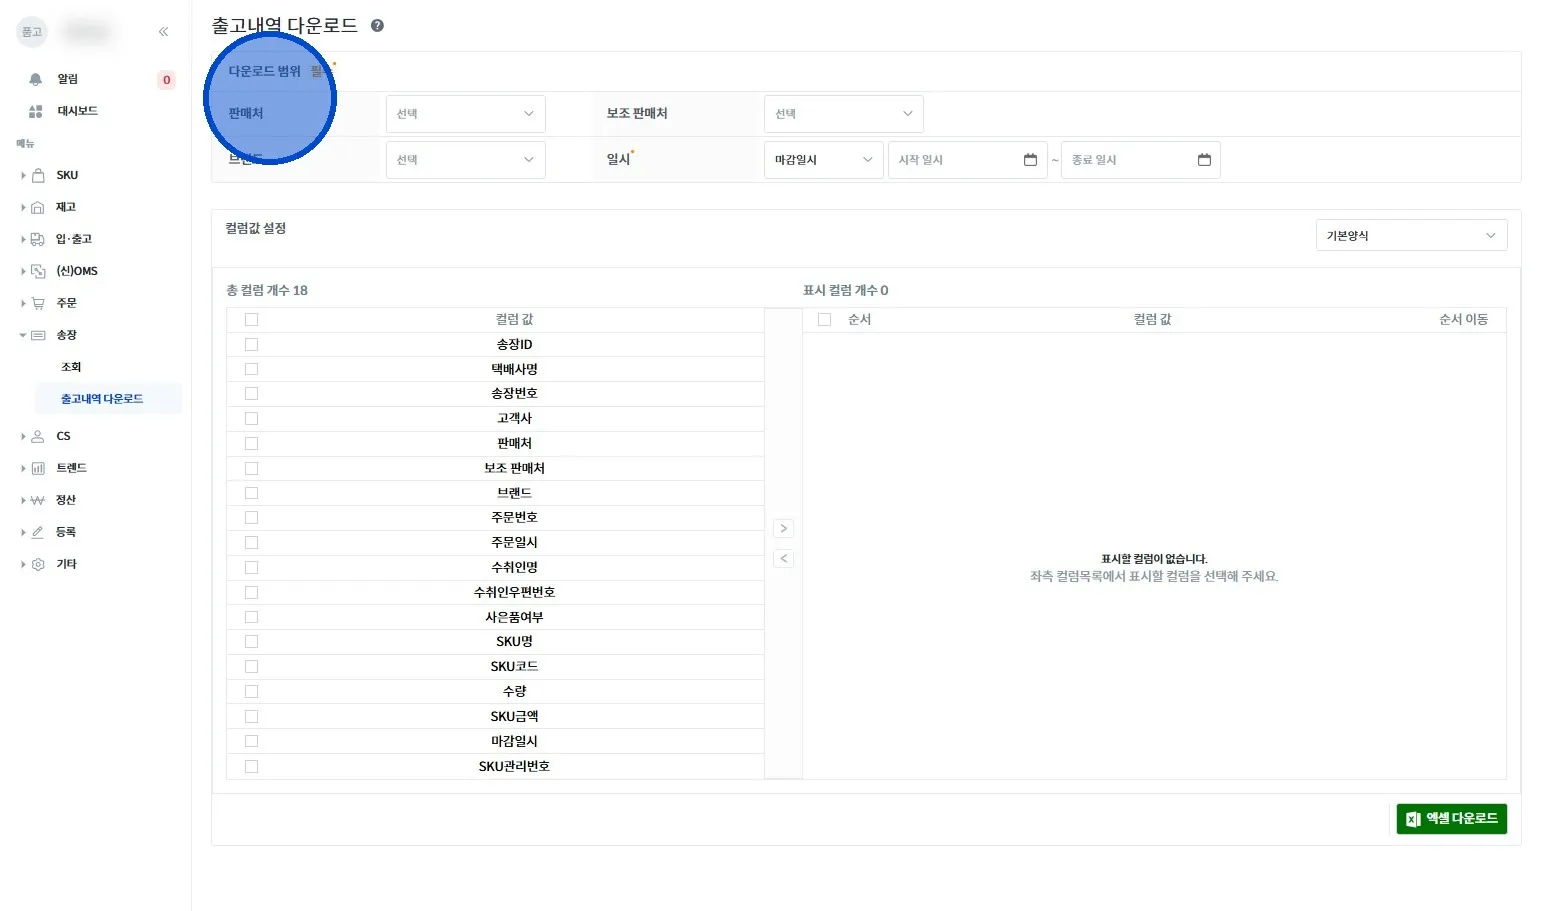Click the 주문 cart icon
This screenshot has height=911, width=1541.
38,303
